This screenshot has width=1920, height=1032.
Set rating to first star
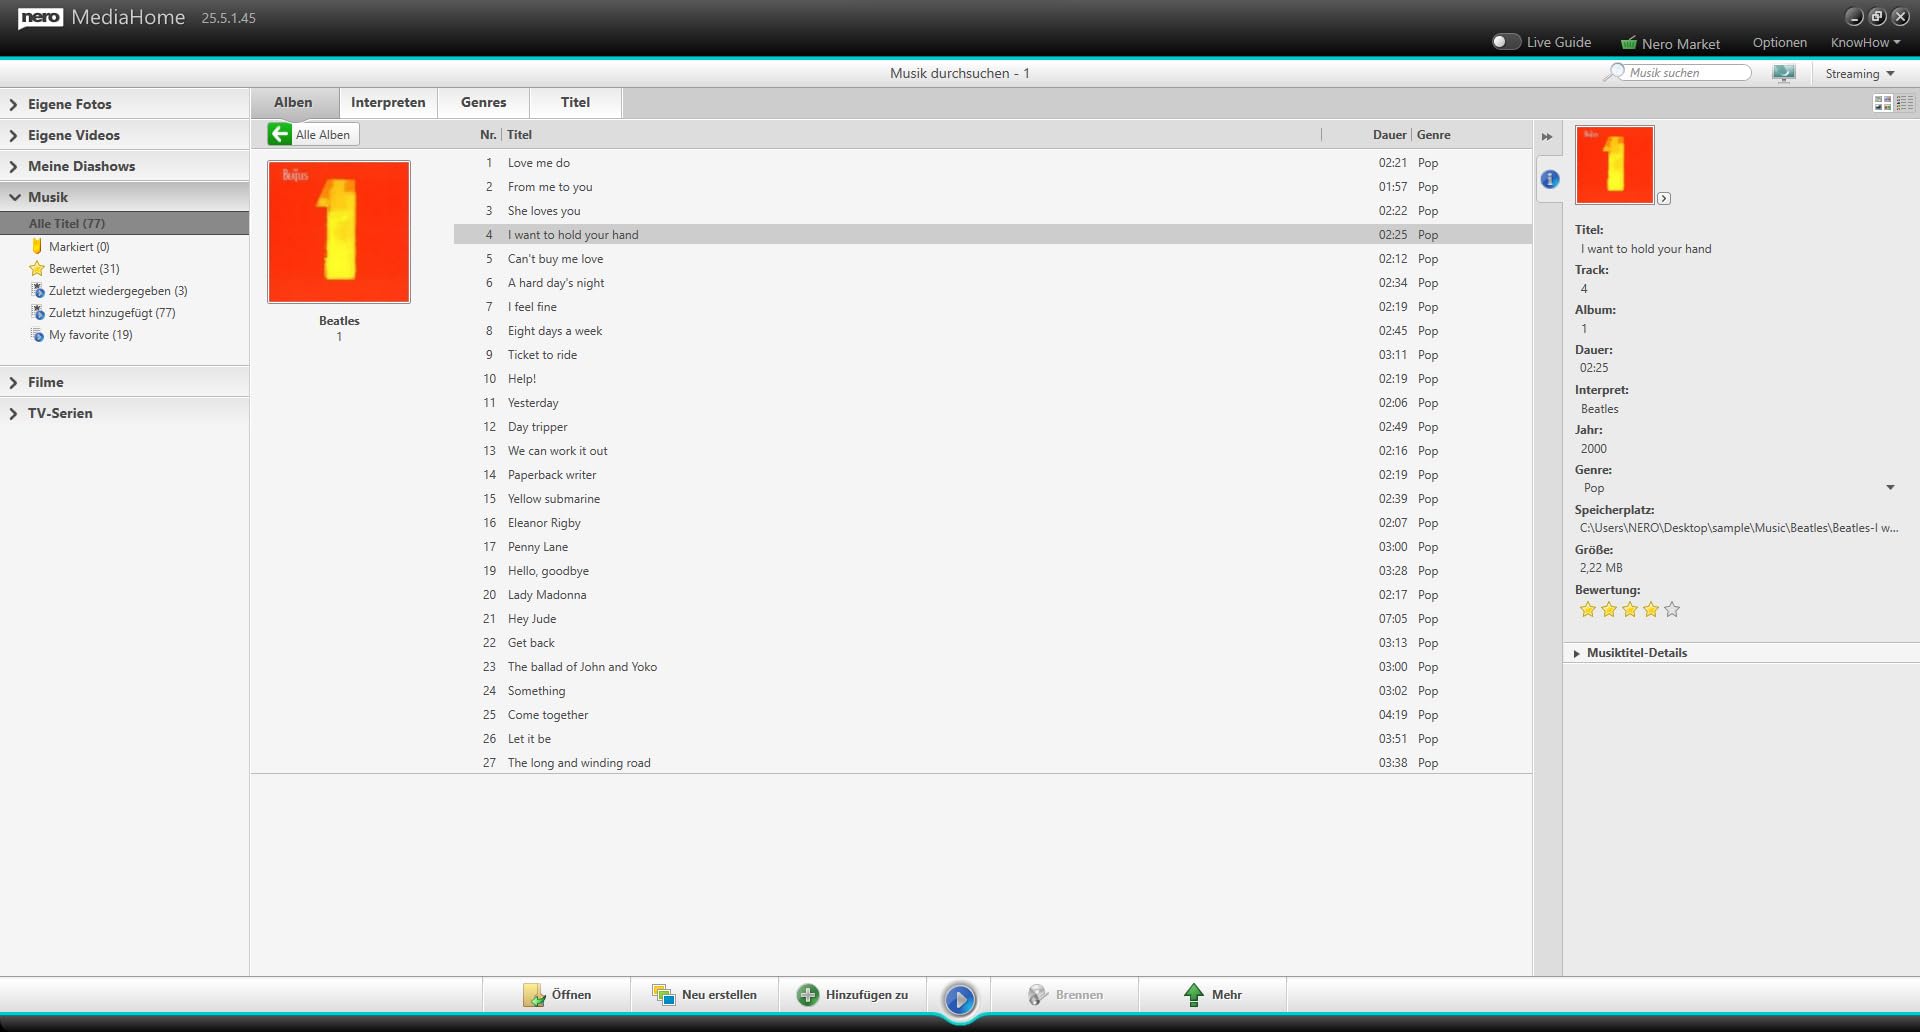[1588, 610]
